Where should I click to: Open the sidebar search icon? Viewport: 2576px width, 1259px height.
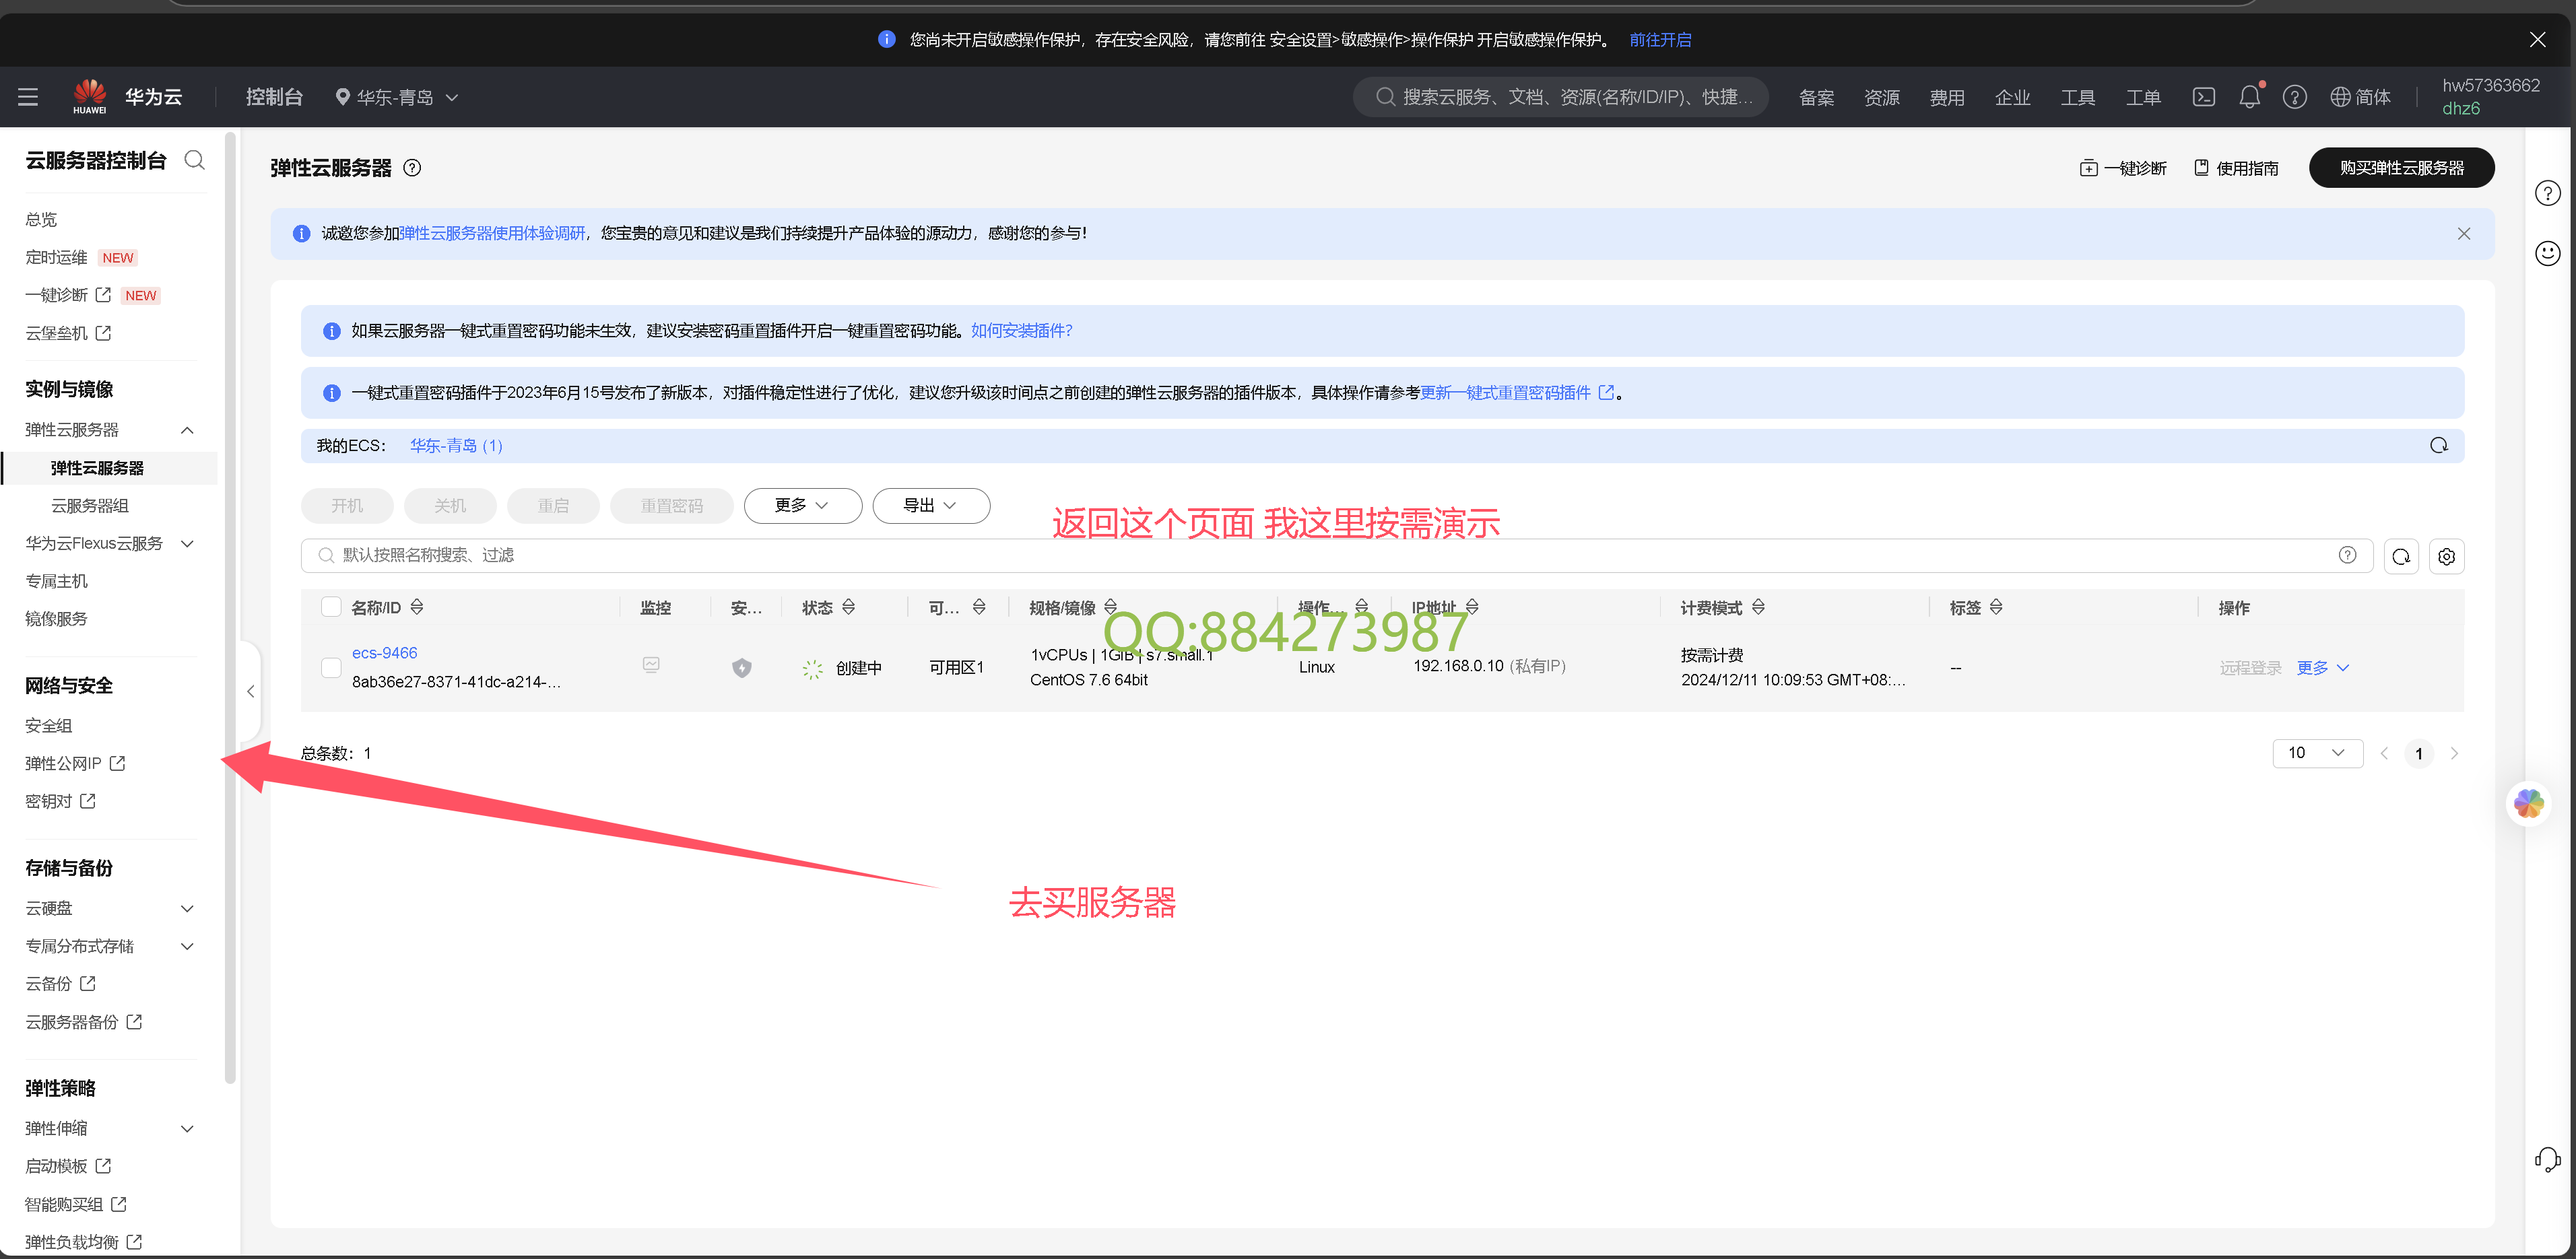coord(195,160)
